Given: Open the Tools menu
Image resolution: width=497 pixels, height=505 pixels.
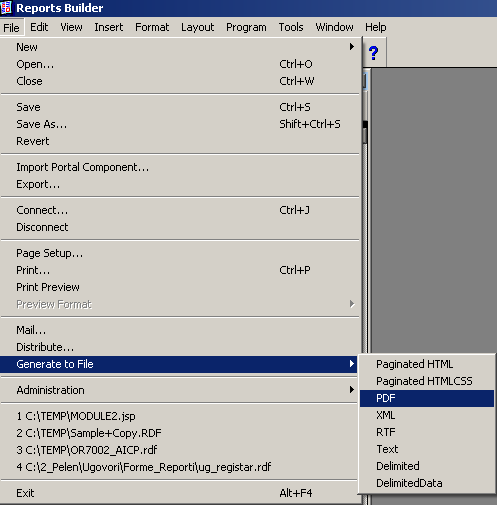Looking at the screenshot, I should [291, 27].
